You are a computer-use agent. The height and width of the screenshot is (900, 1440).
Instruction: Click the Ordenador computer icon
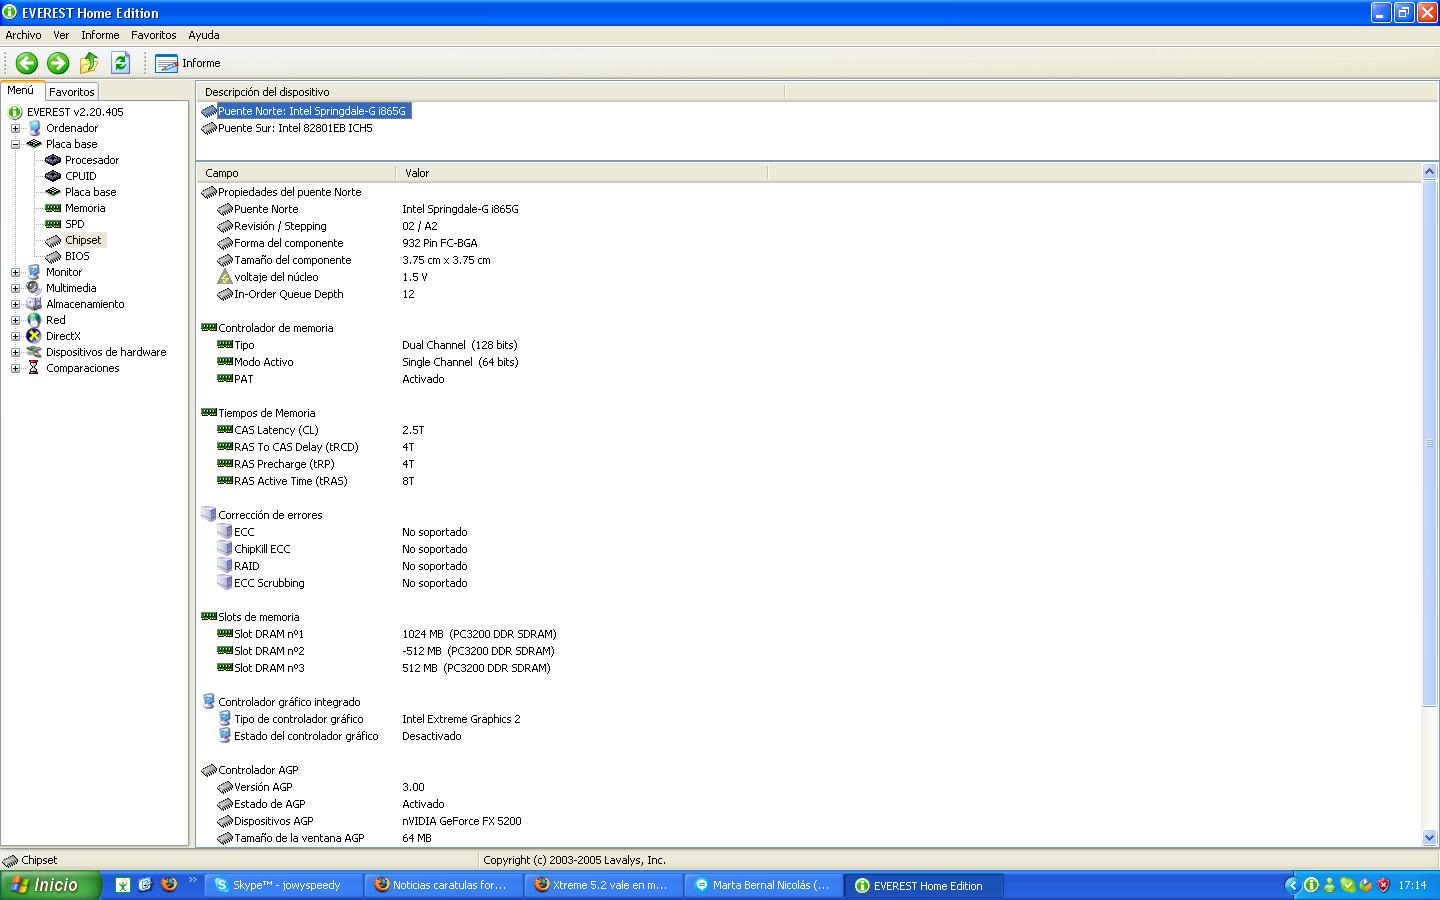click(34, 128)
